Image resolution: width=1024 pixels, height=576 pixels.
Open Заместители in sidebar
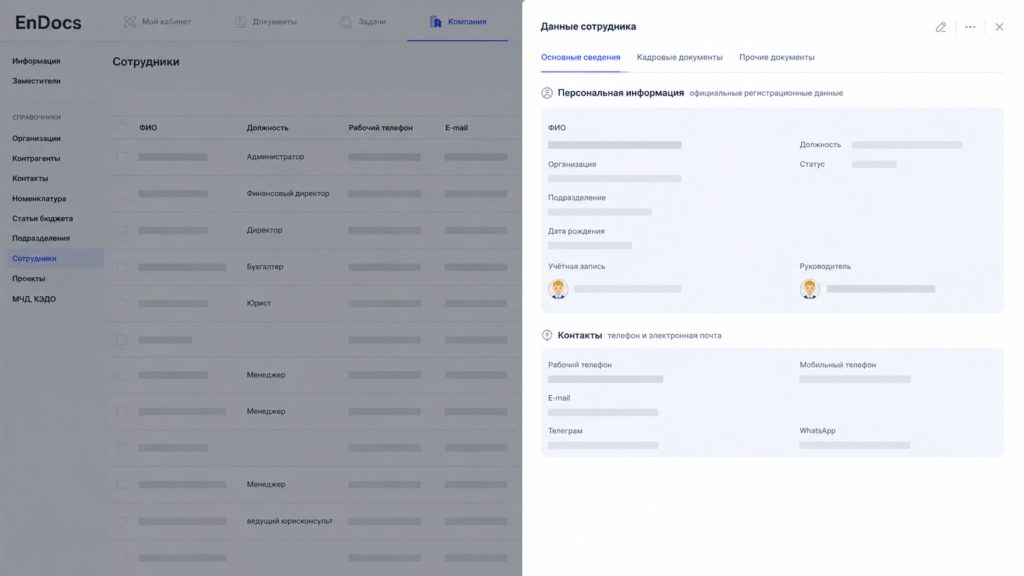[36, 81]
